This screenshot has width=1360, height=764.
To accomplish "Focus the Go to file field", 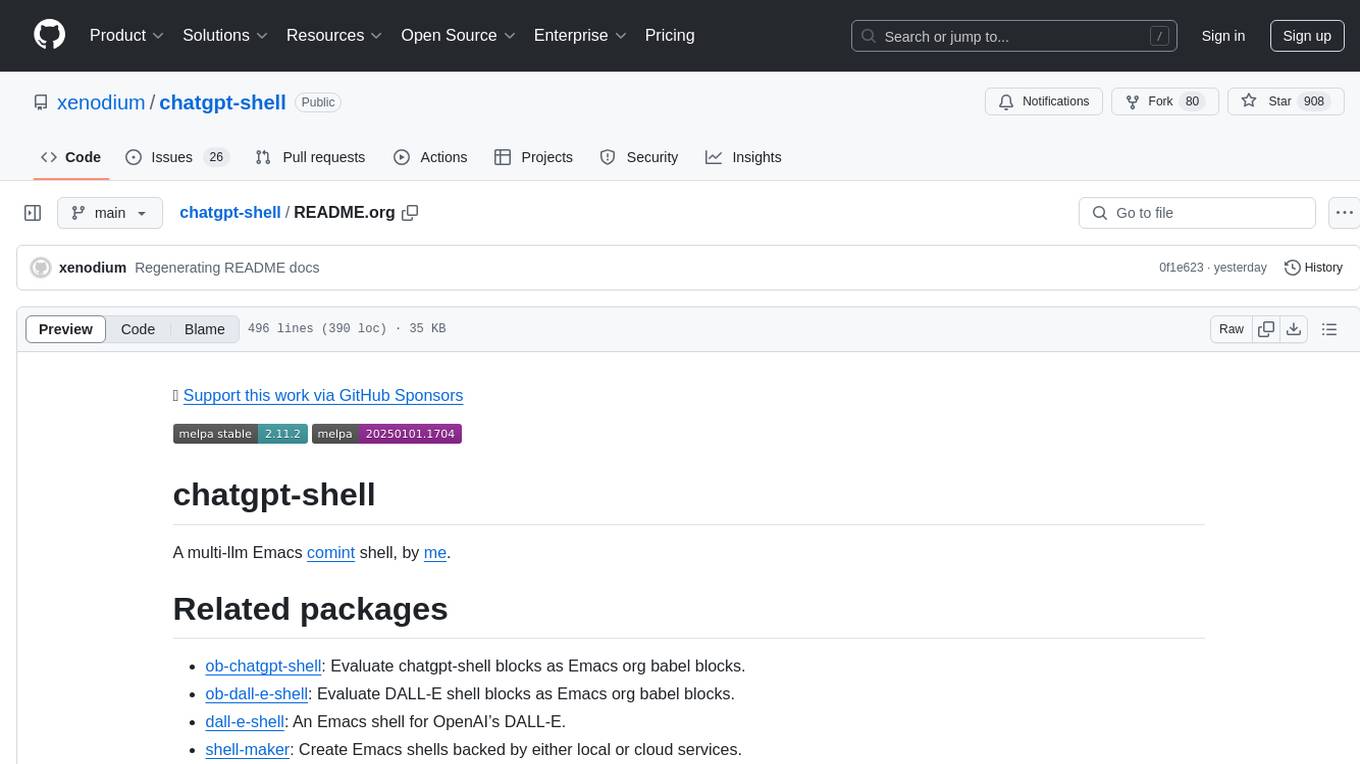I will [x=1197, y=213].
